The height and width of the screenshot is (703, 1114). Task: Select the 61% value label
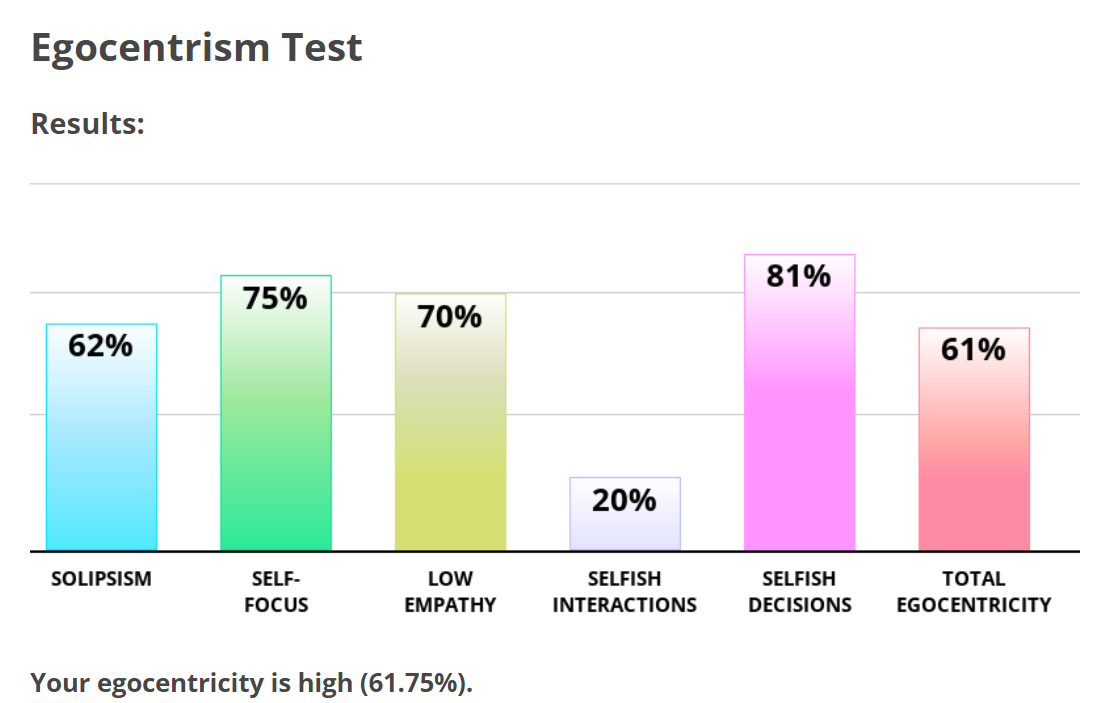coord(974,350)
